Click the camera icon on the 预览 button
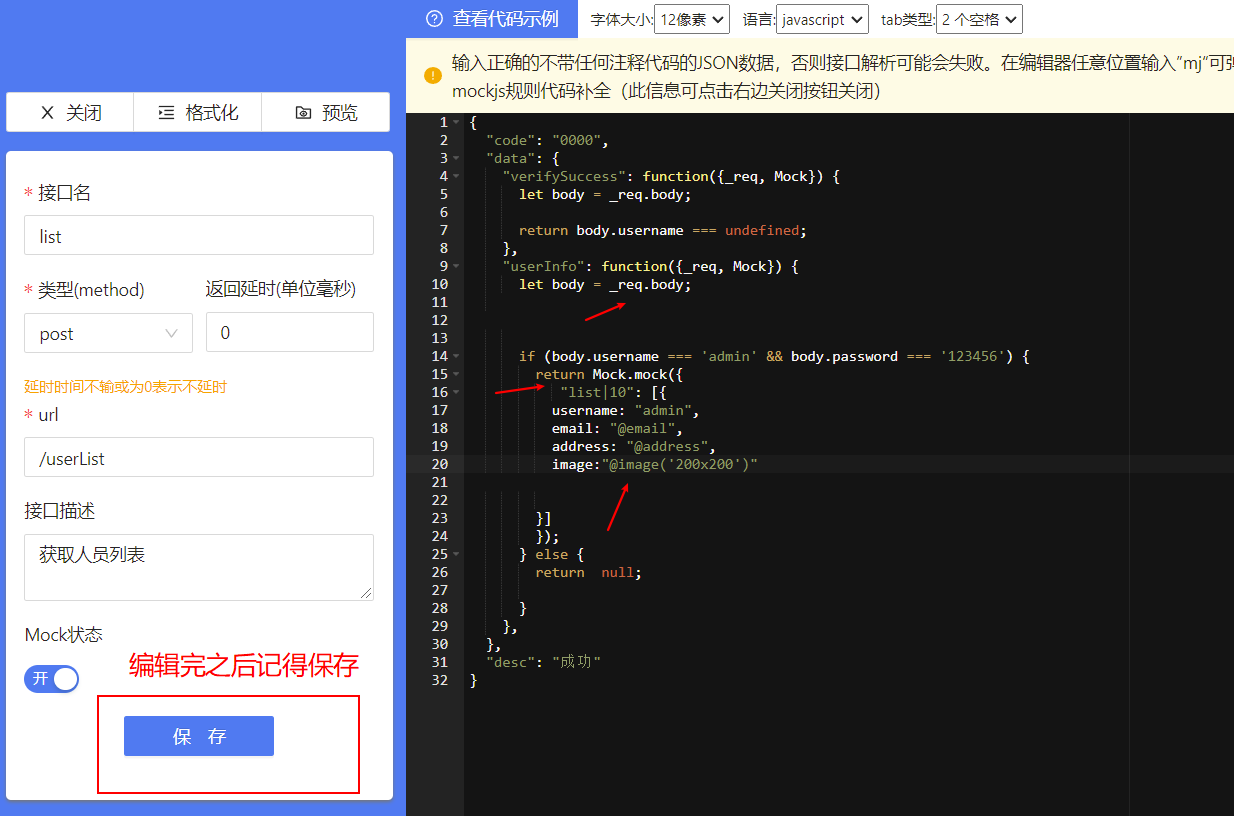The height and width of the screenshot is (816, 1234). (303, 113)
